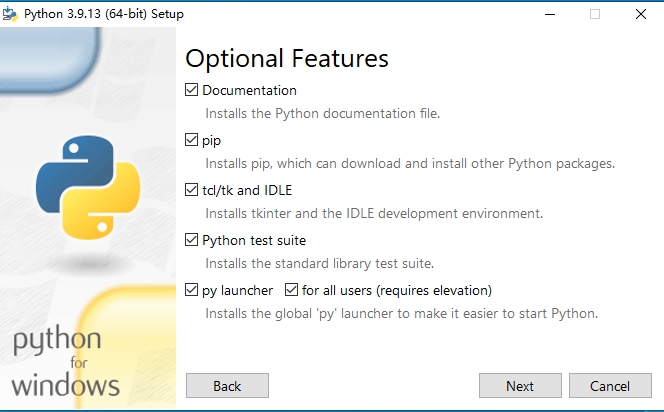Click the Python installer icon in title bar
Image resolution: width=664 pixels, height=412 pixels.
tap(10, 14)
